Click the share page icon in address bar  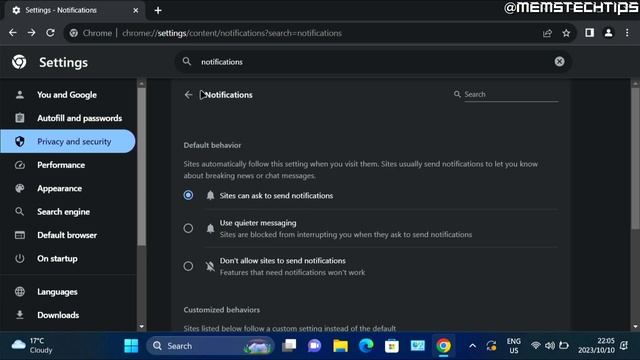[x=547, y=33]
